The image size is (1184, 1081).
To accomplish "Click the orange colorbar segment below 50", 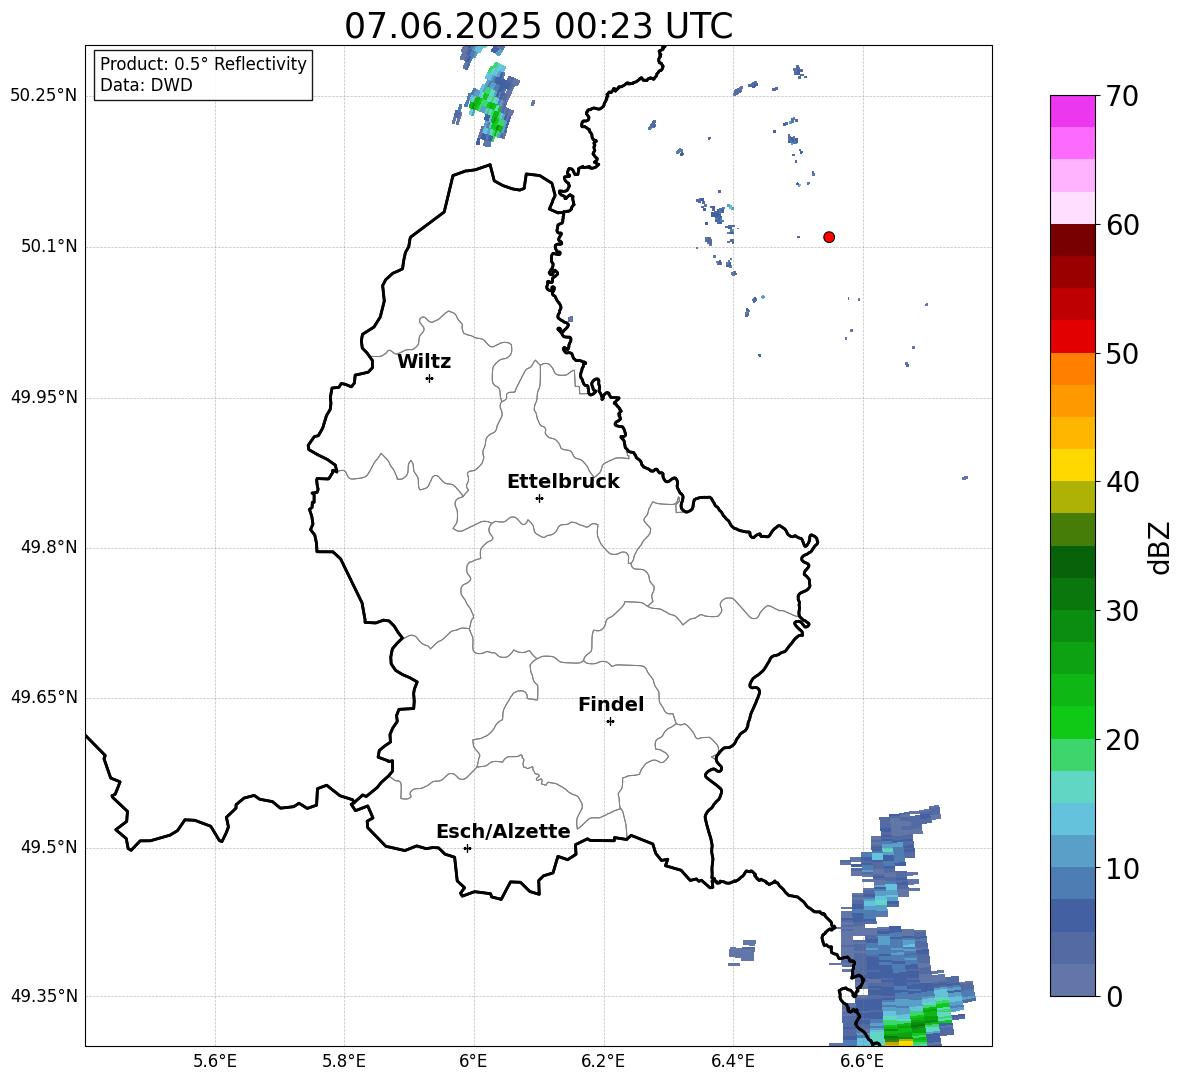I will click(x=1072, y=368).
